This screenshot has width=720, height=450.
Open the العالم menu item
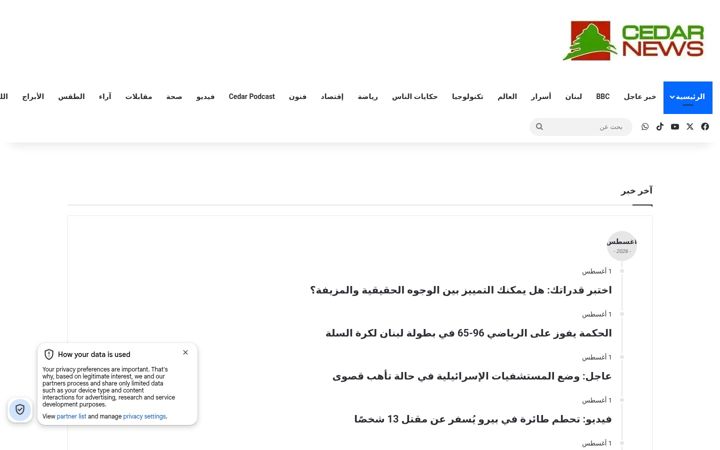point(507,96)
